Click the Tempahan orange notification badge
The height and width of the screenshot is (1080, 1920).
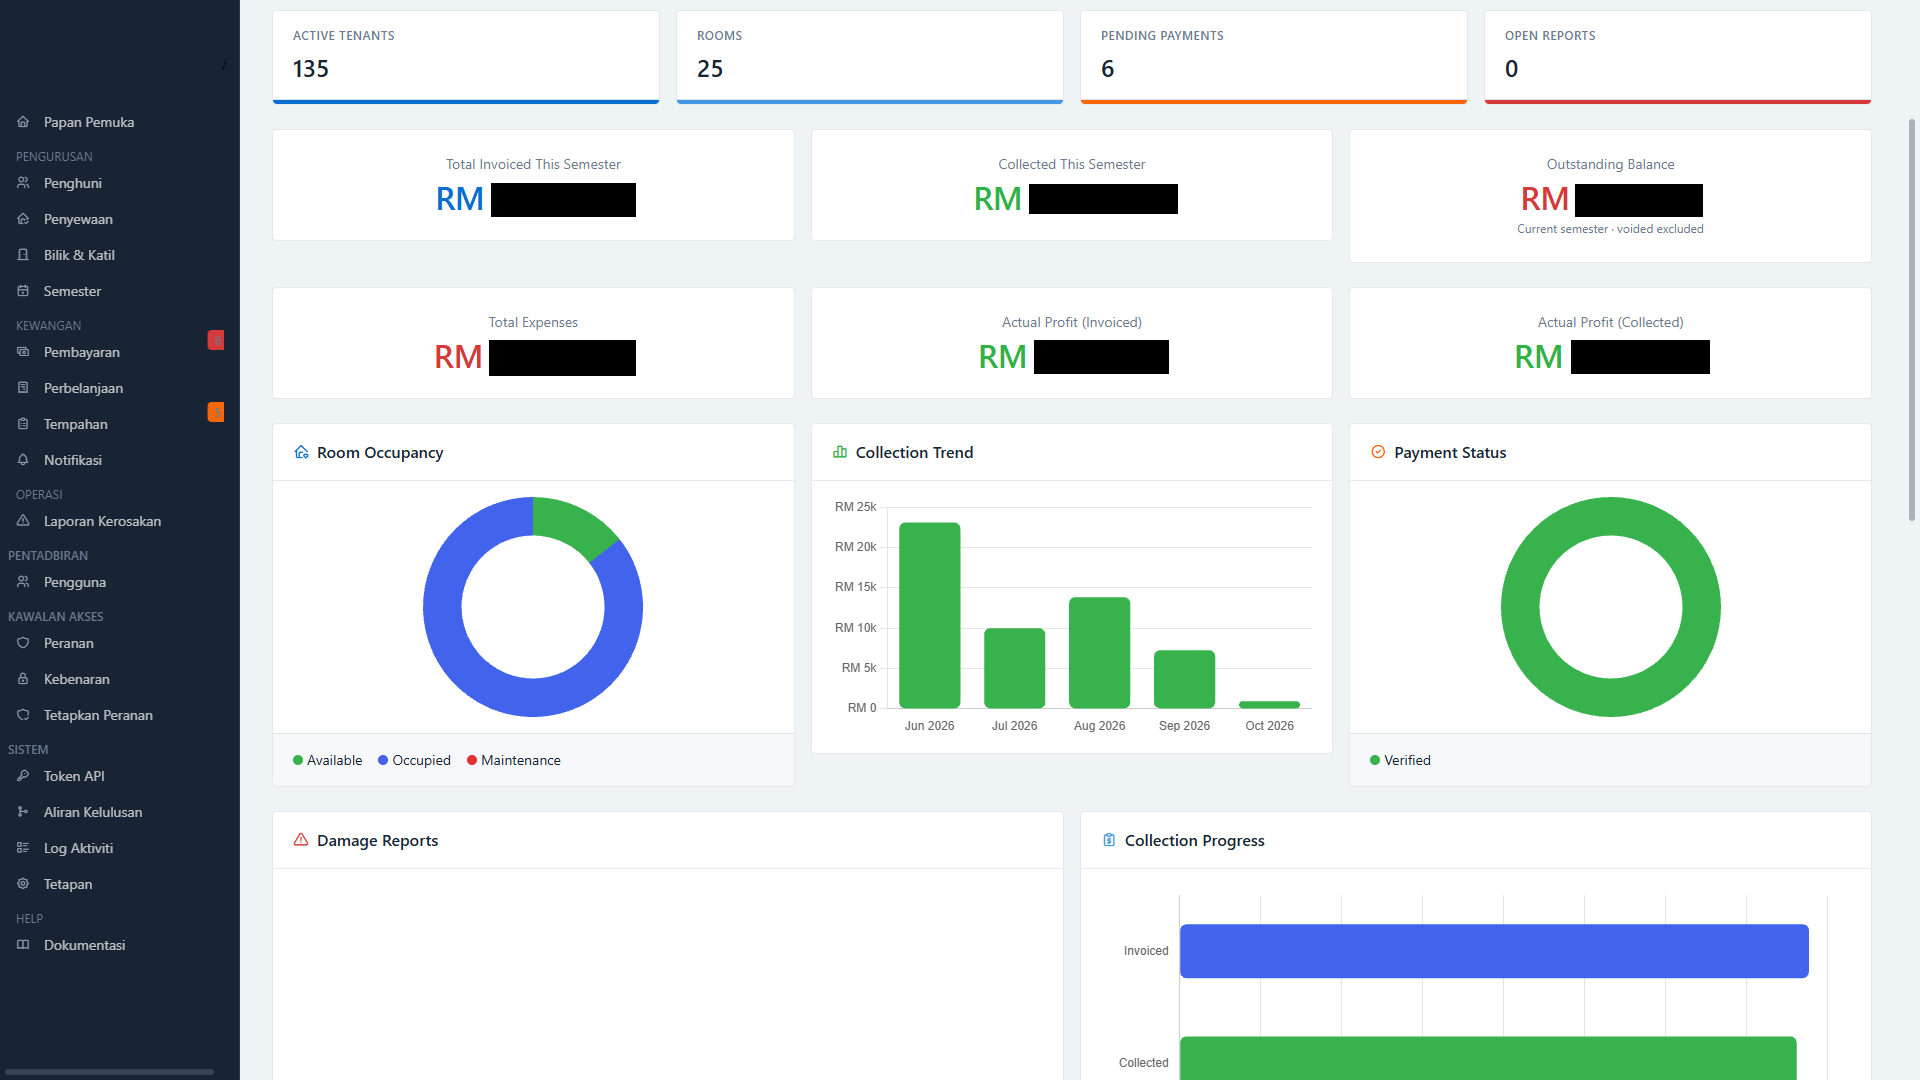coord(216,412)
